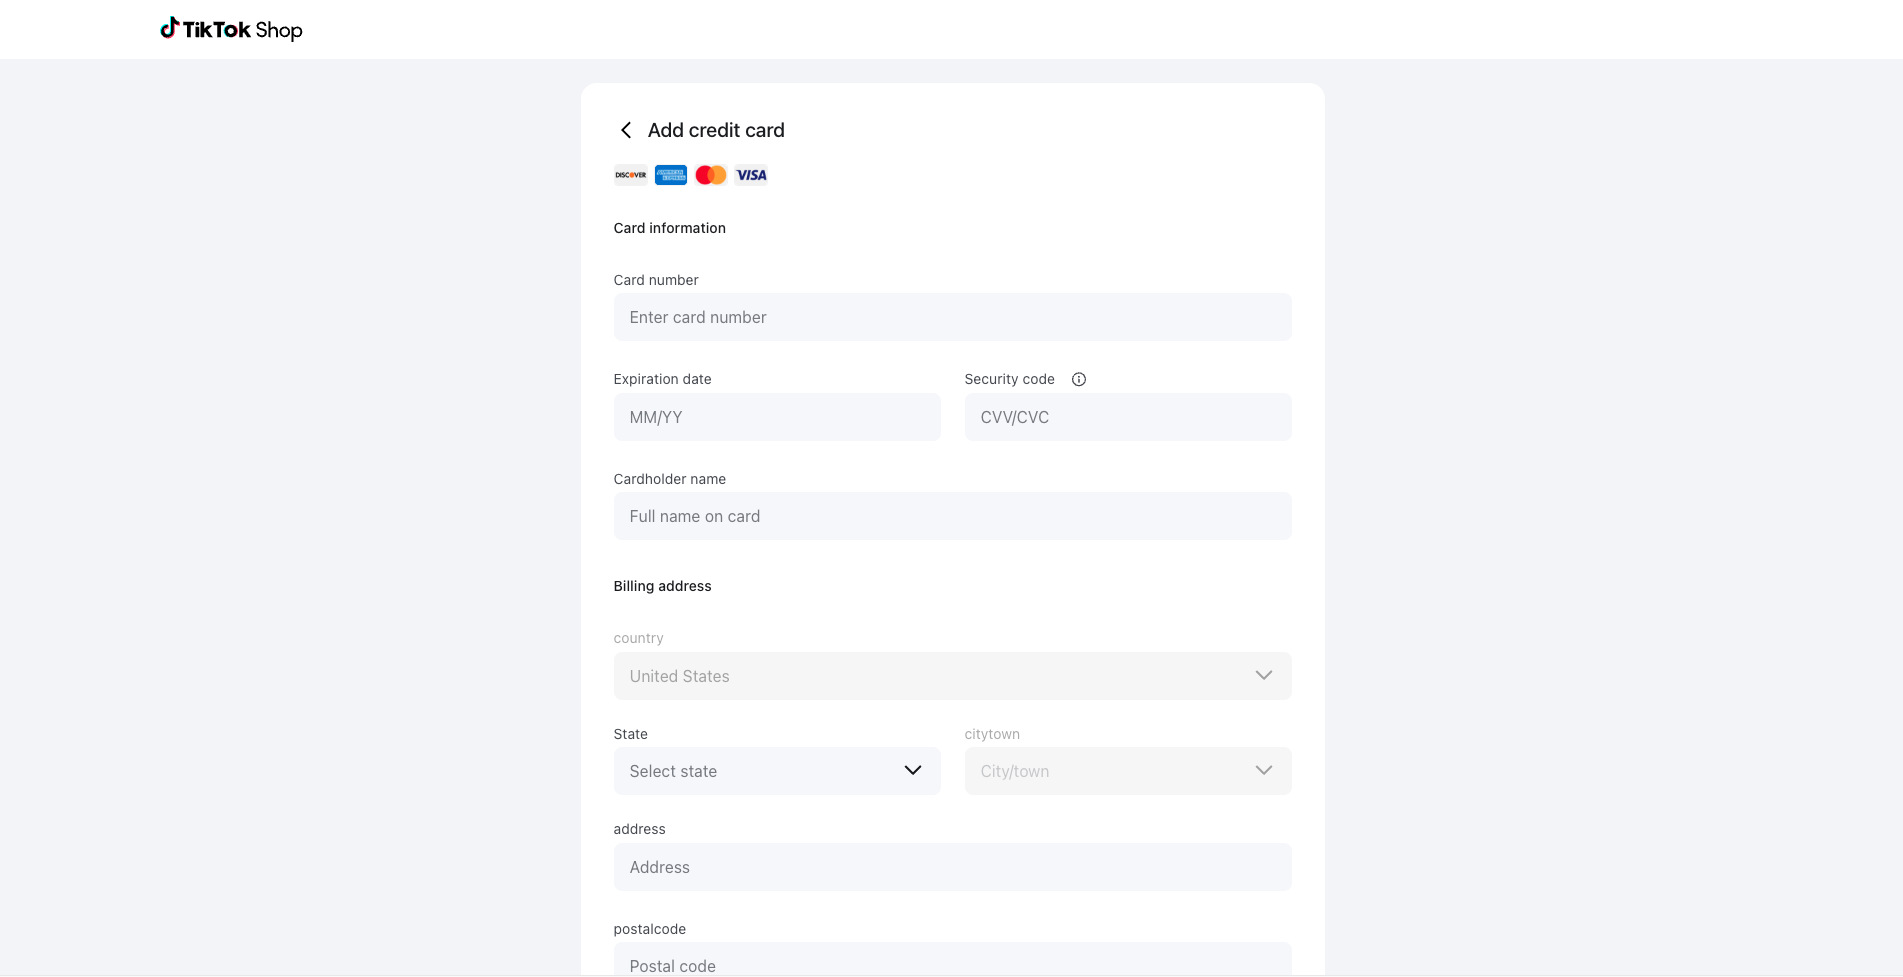Click the Postal code field
1903x977 pixels.
pos(951,962)
